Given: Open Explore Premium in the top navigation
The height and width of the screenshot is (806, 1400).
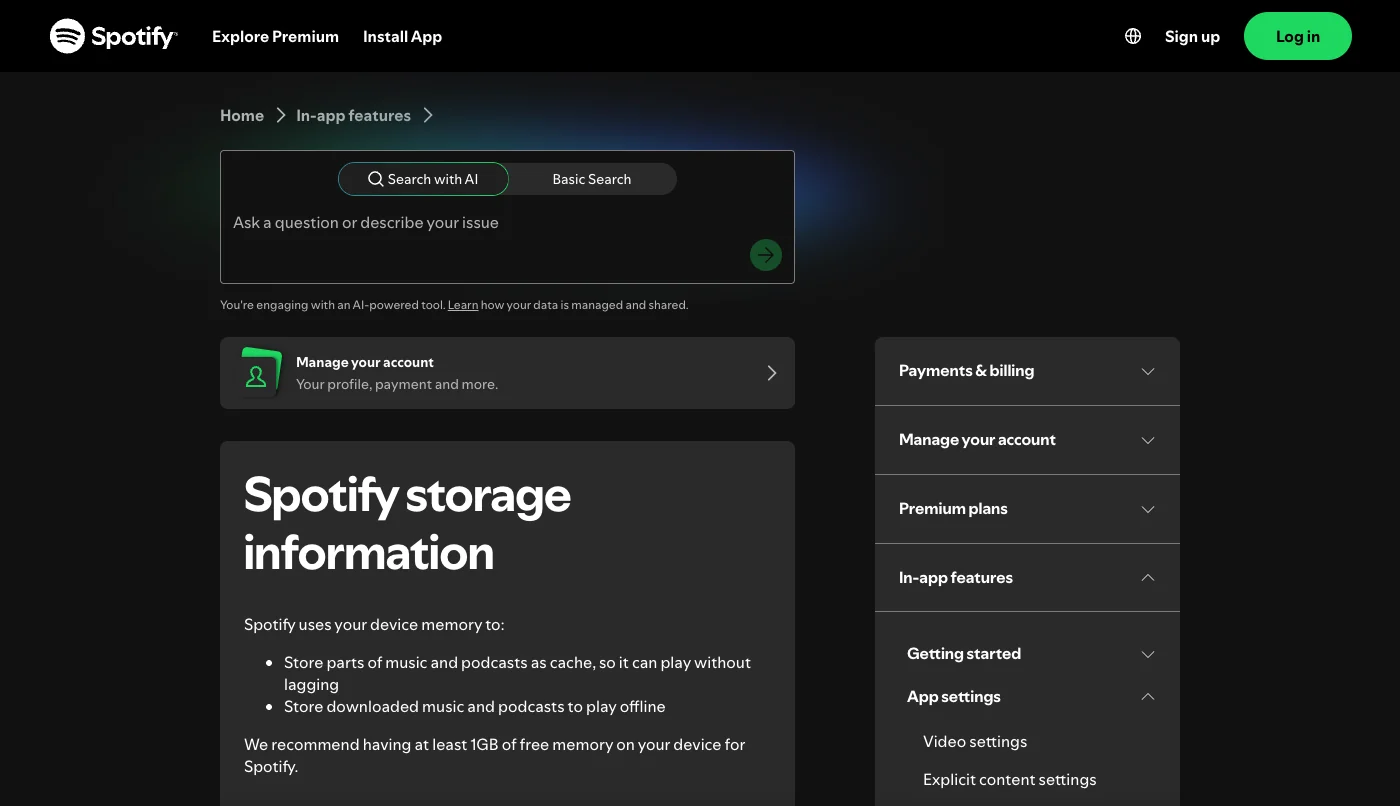Looking at the screenshot, I should (275, 36).
